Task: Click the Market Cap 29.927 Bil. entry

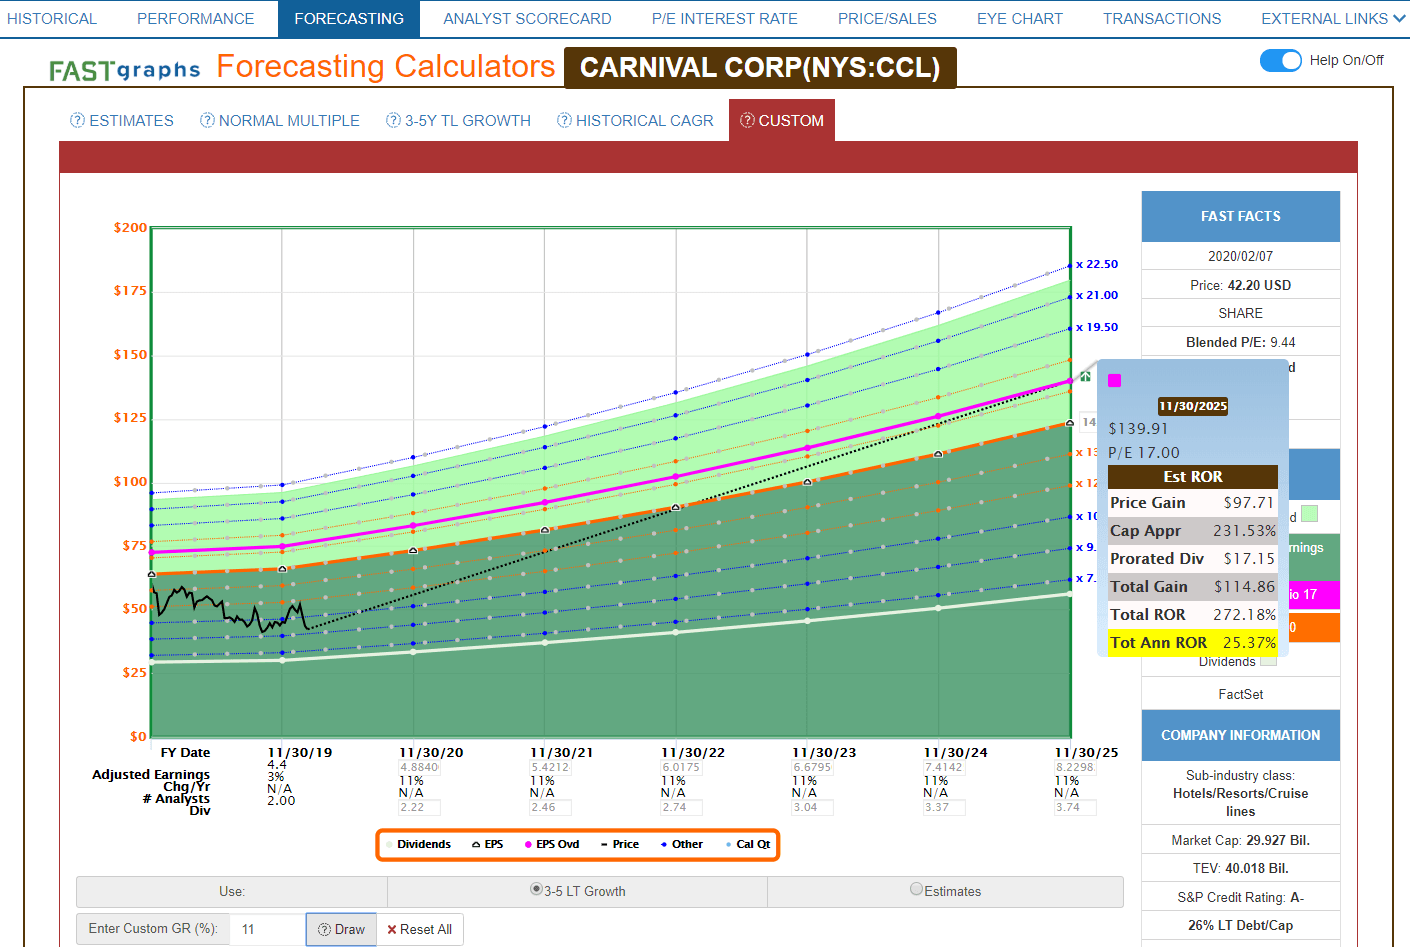Action: tap(1241, 841)
